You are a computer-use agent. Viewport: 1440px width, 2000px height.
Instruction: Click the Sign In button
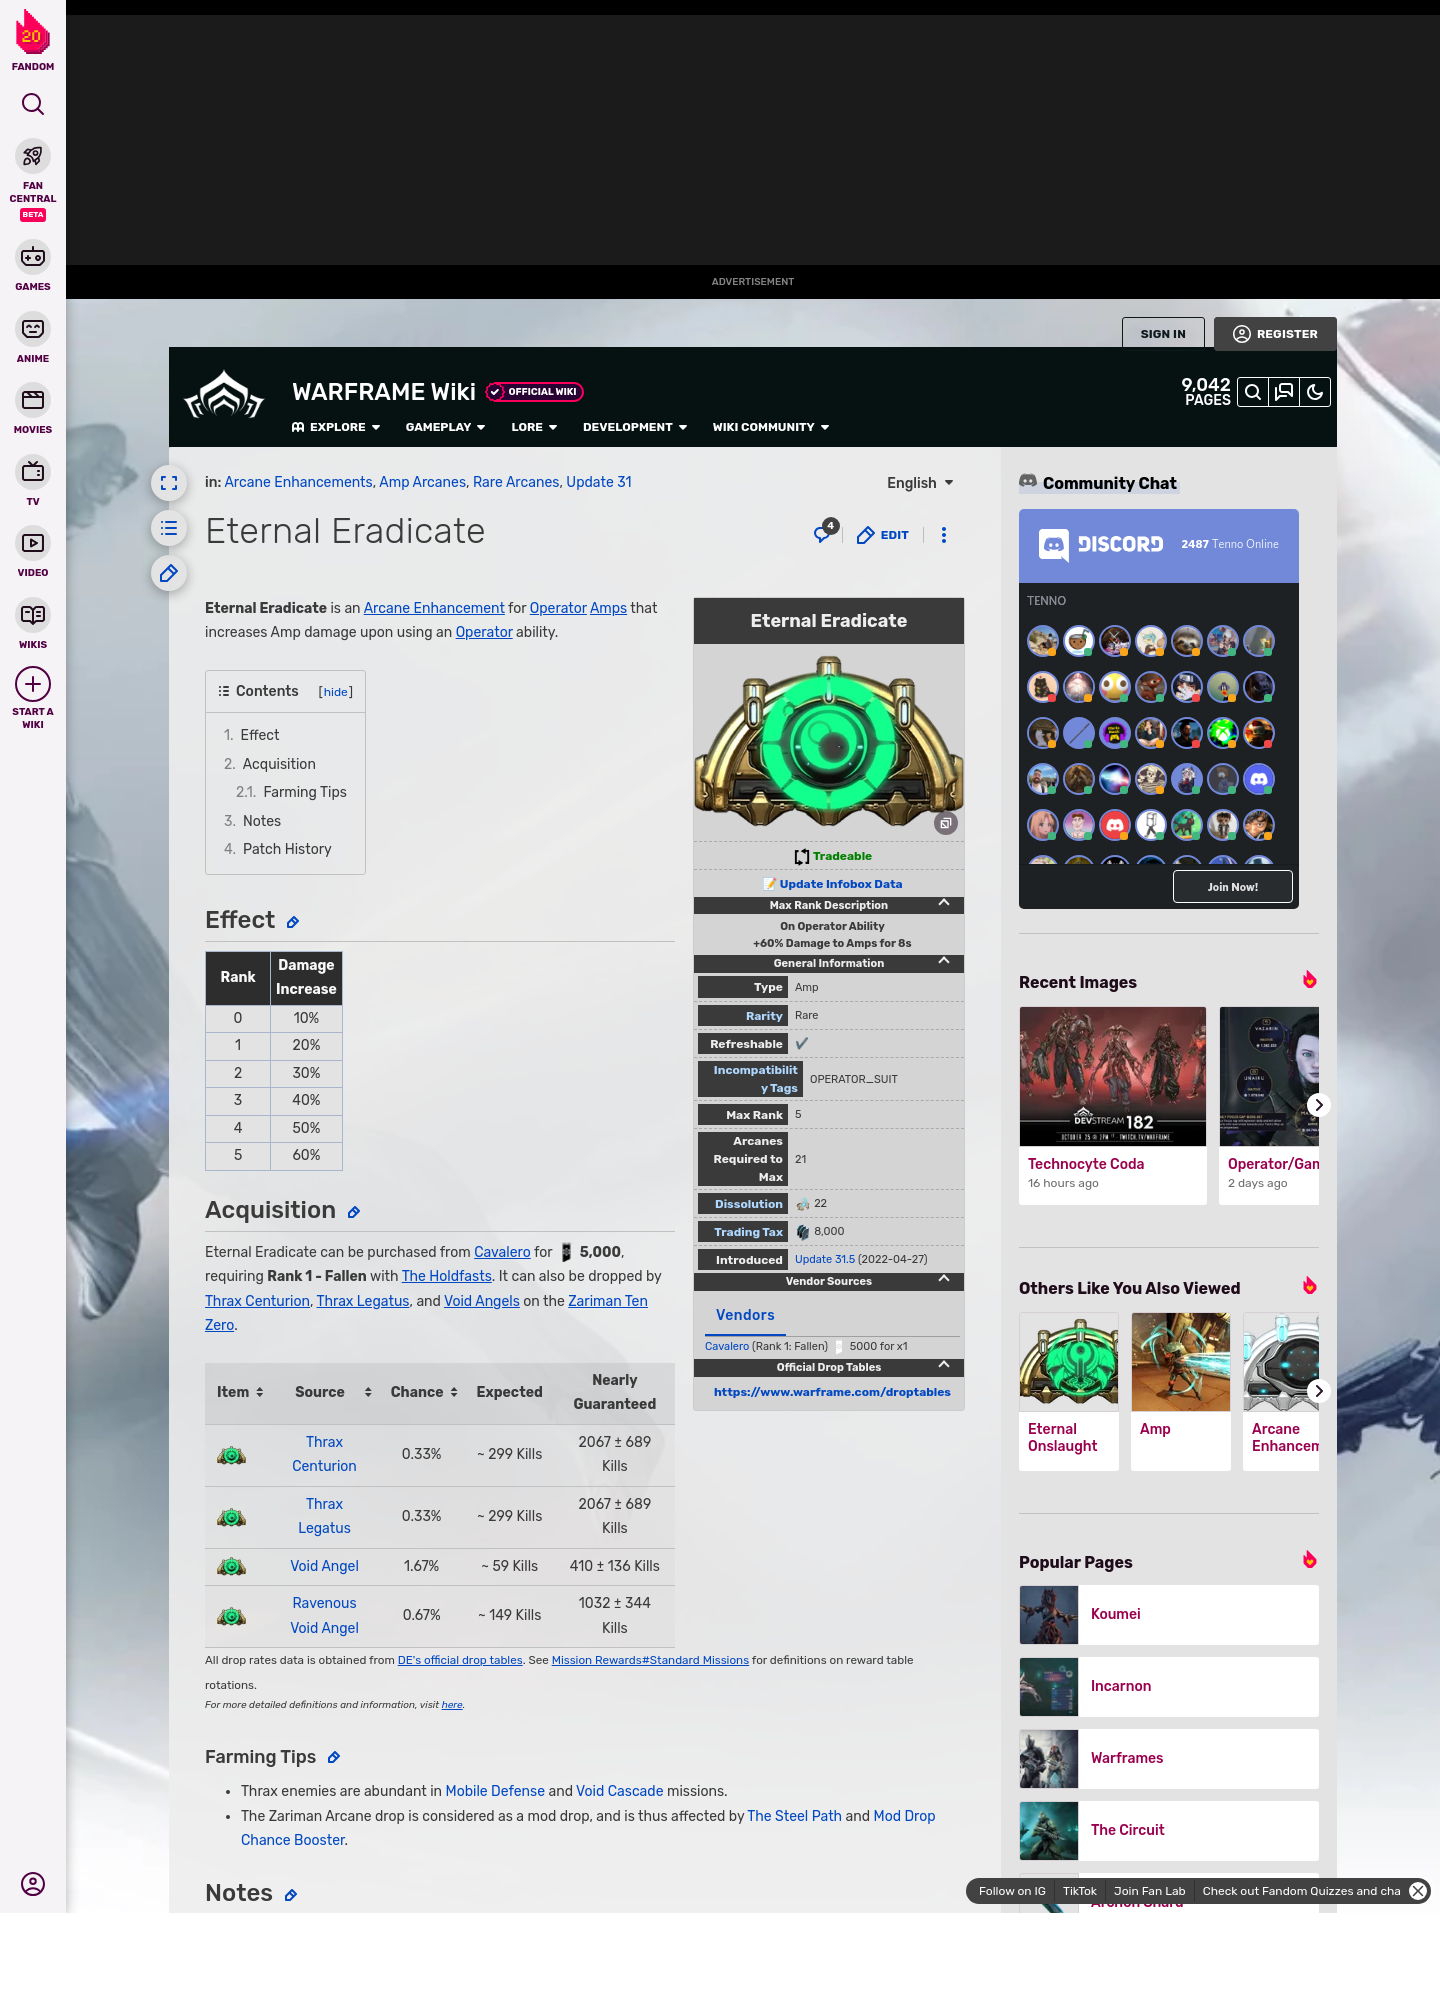tap(1163, 334)
